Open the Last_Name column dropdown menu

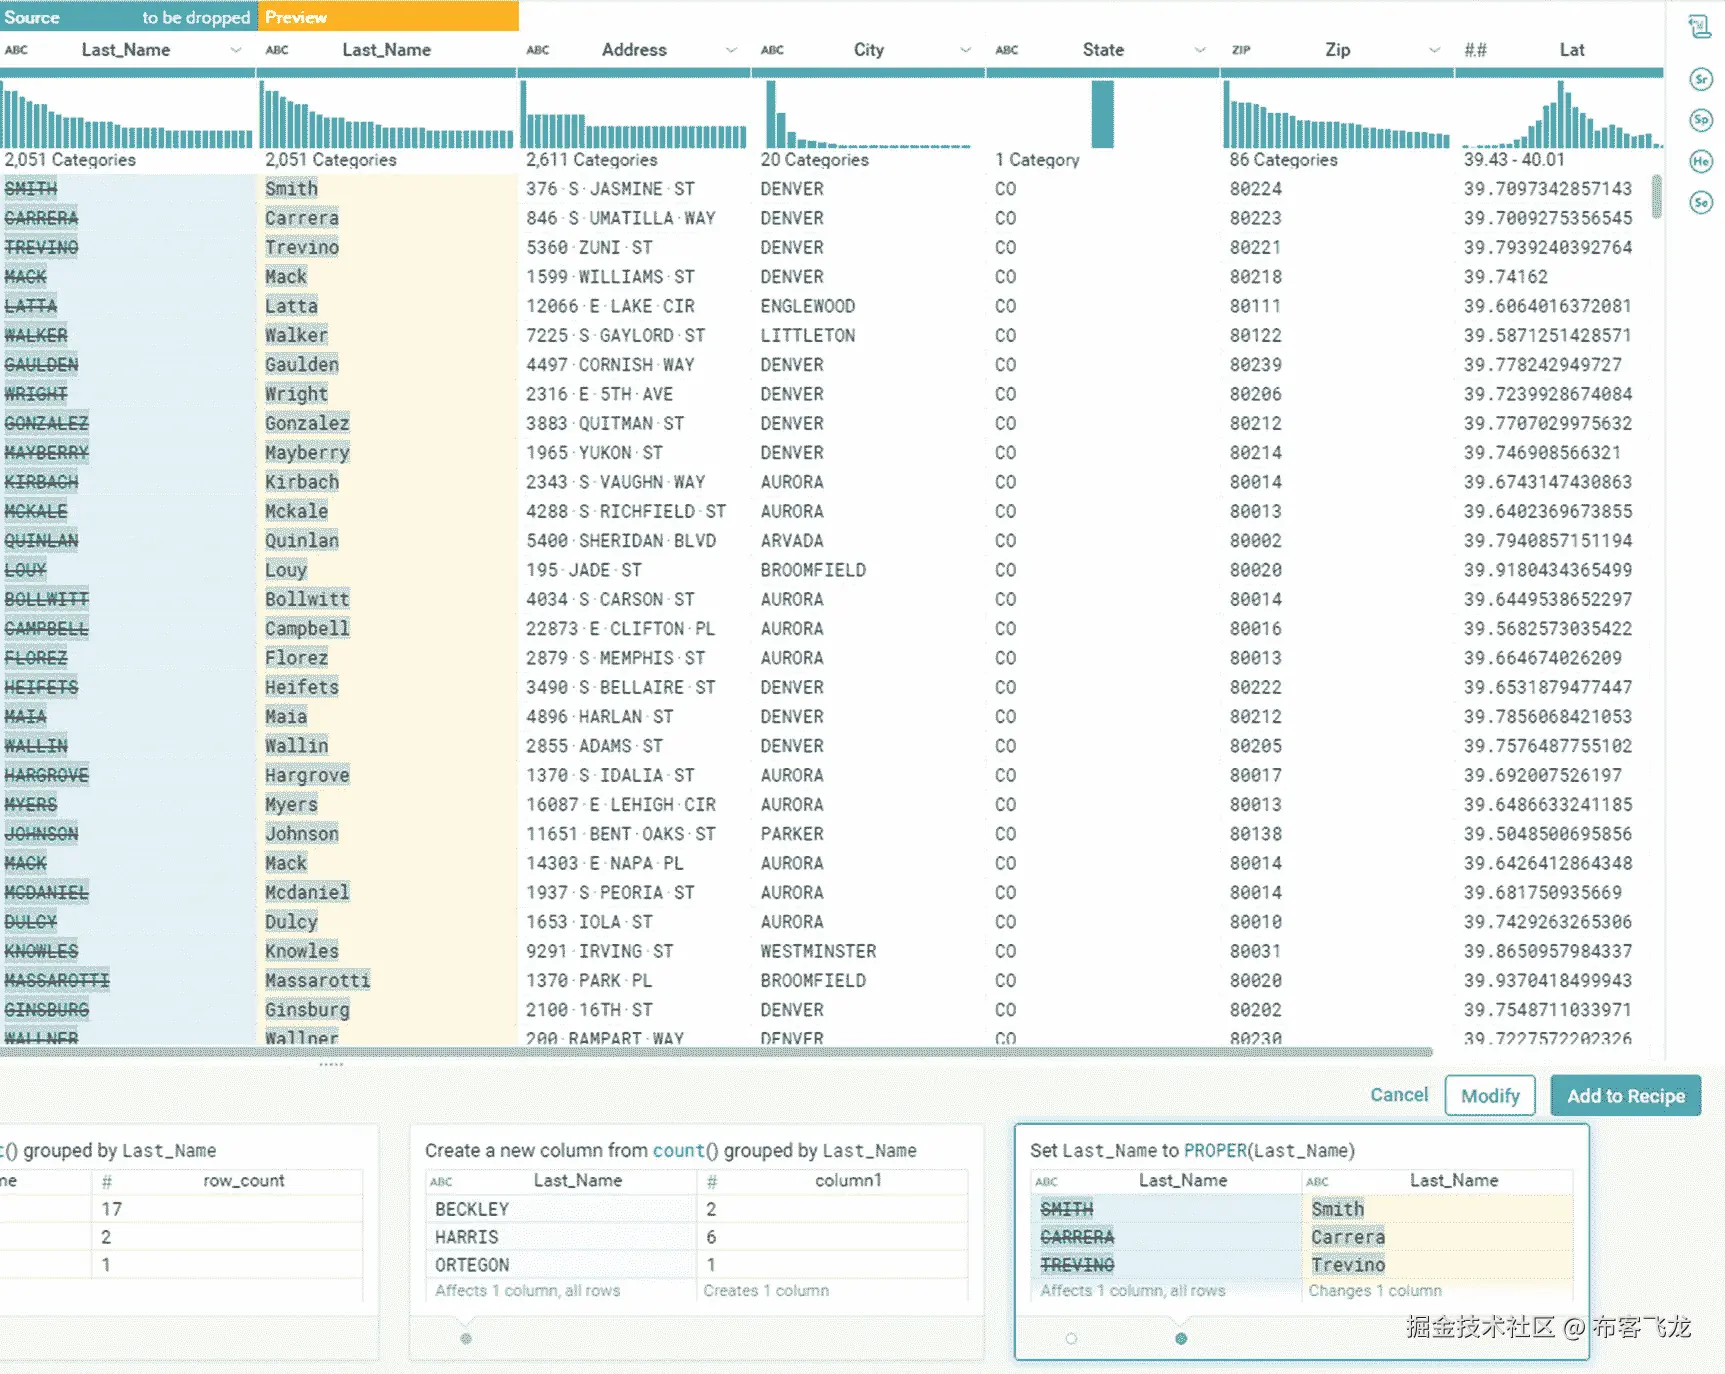(x=236, y=49)
